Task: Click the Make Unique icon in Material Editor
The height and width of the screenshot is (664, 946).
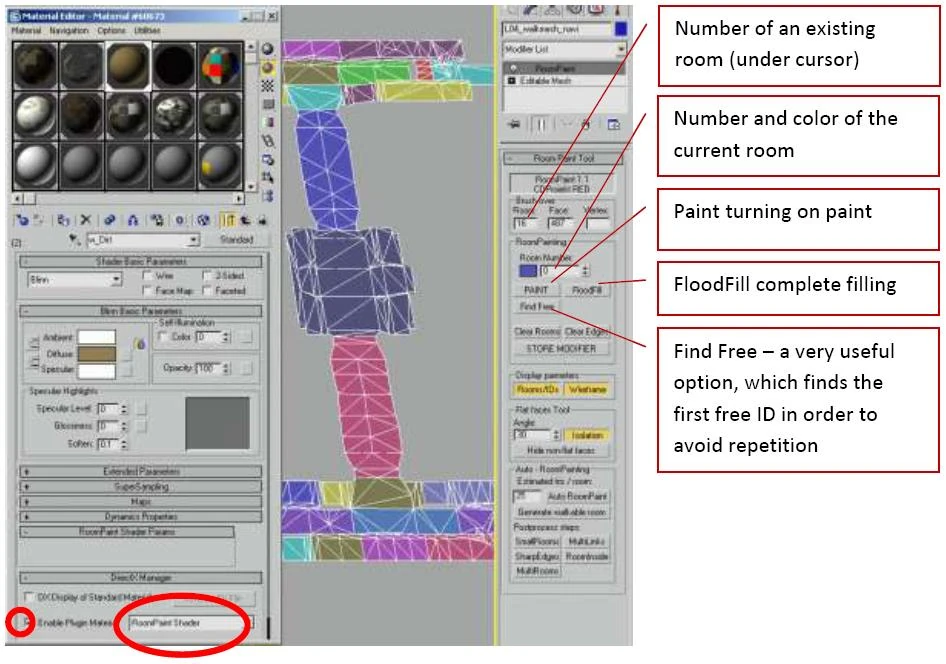Action: (133, 220)
